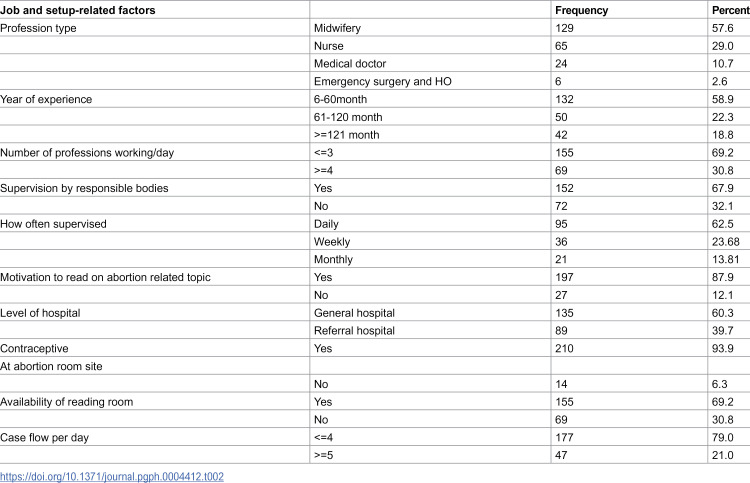This screenshot has height=483, width=750.
Task: Click the 'Case flow per day' label
Action: [44, 438]
